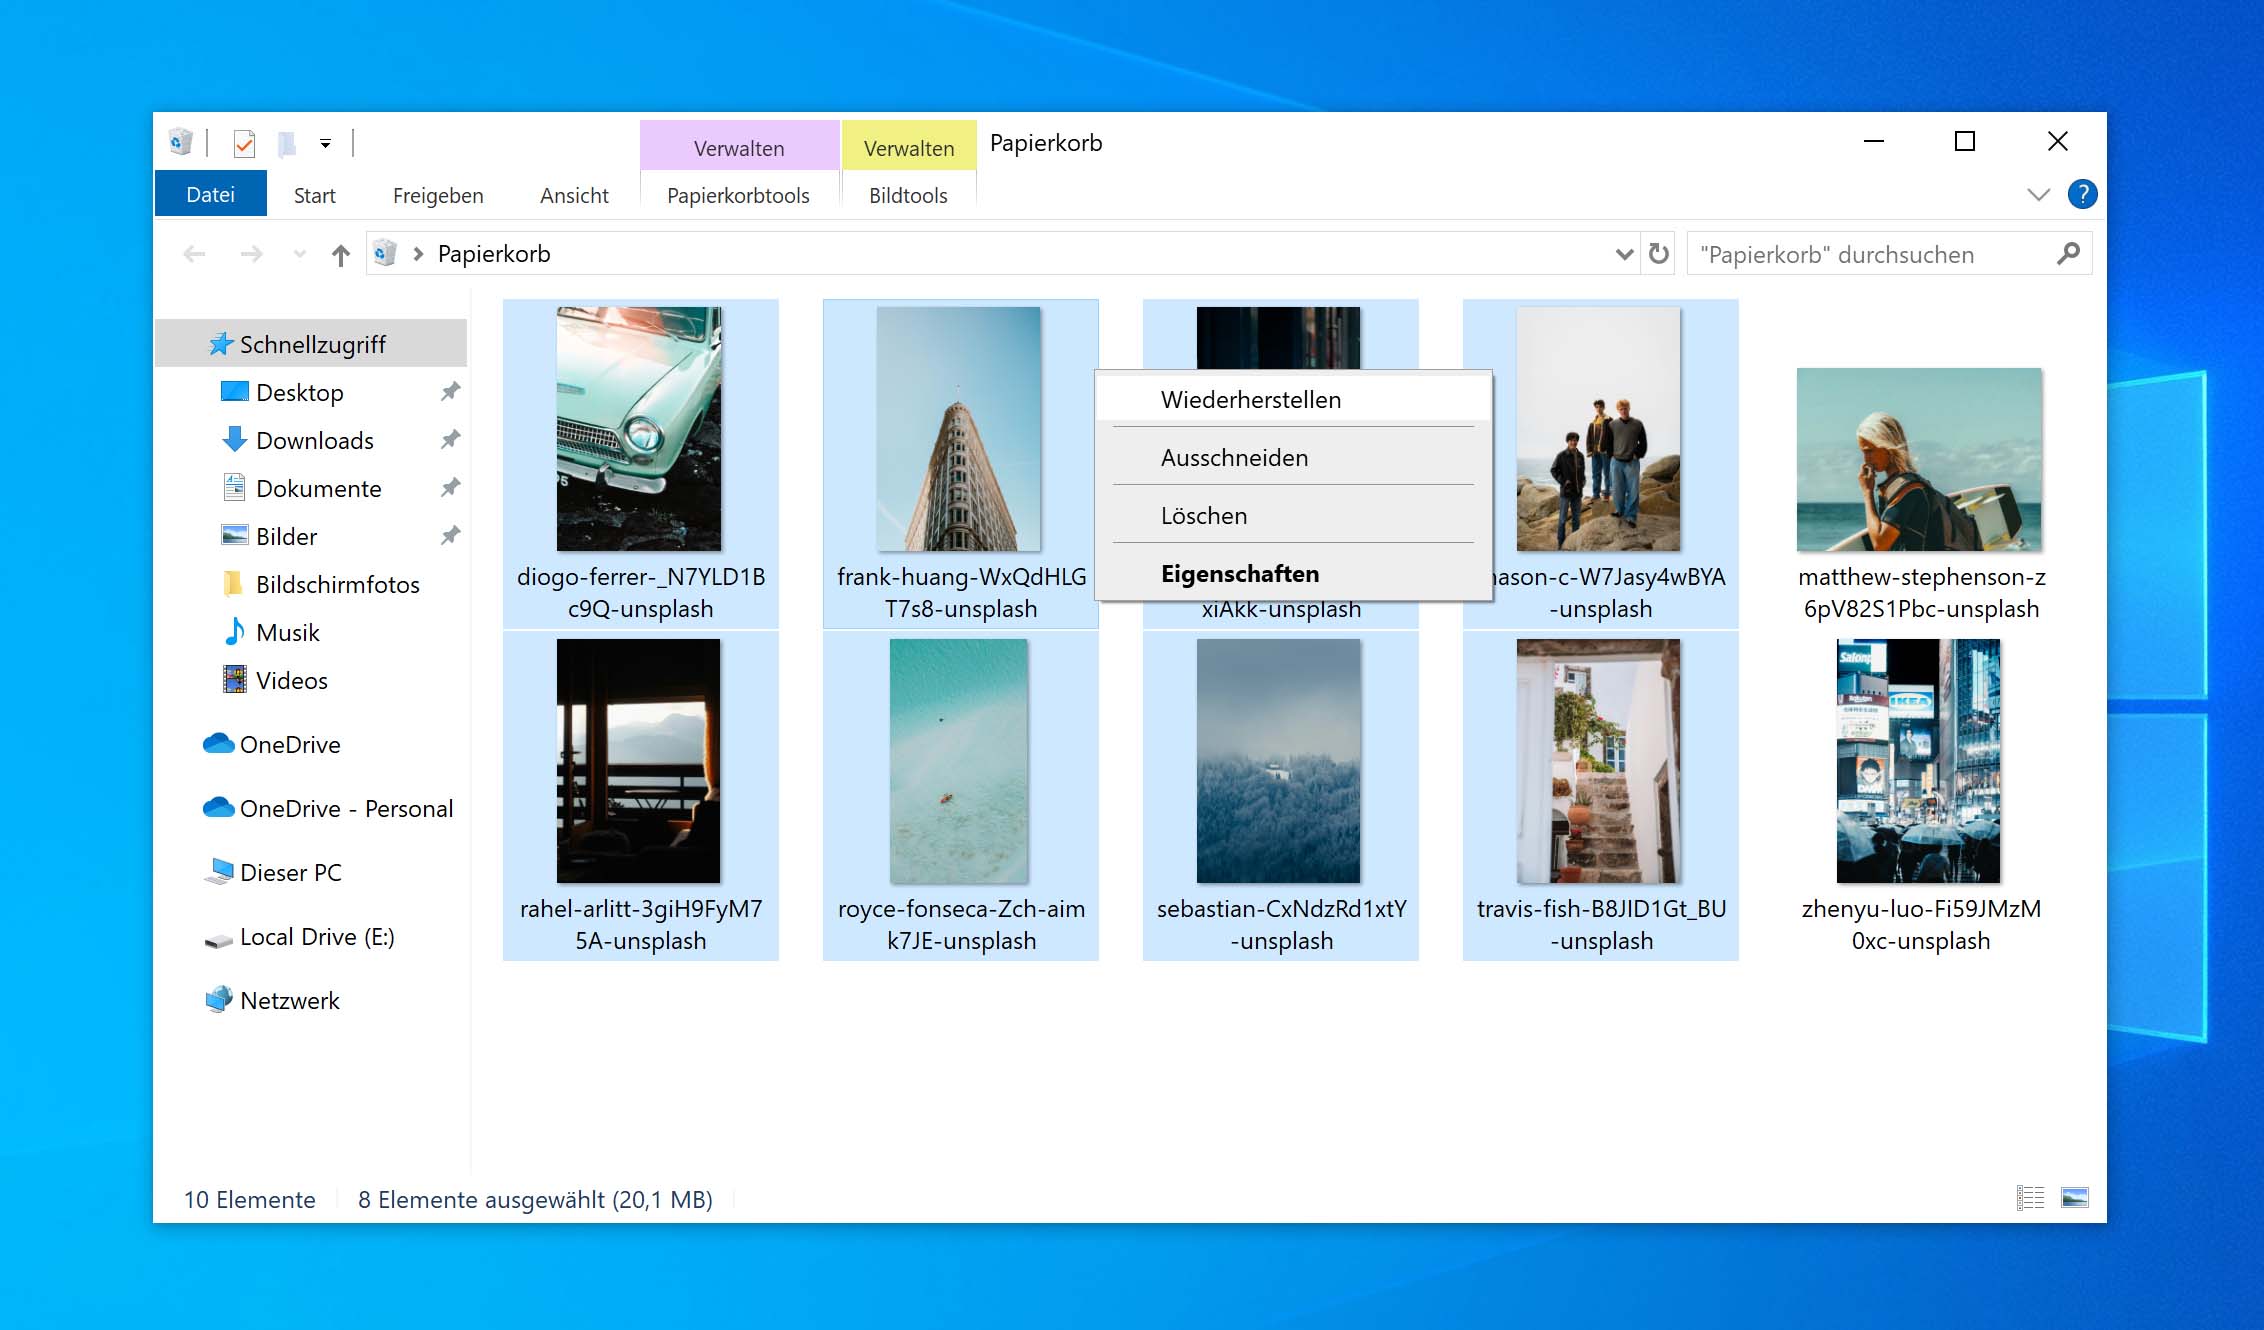
Task: Open the Datei tab
Action: [211, 194]
